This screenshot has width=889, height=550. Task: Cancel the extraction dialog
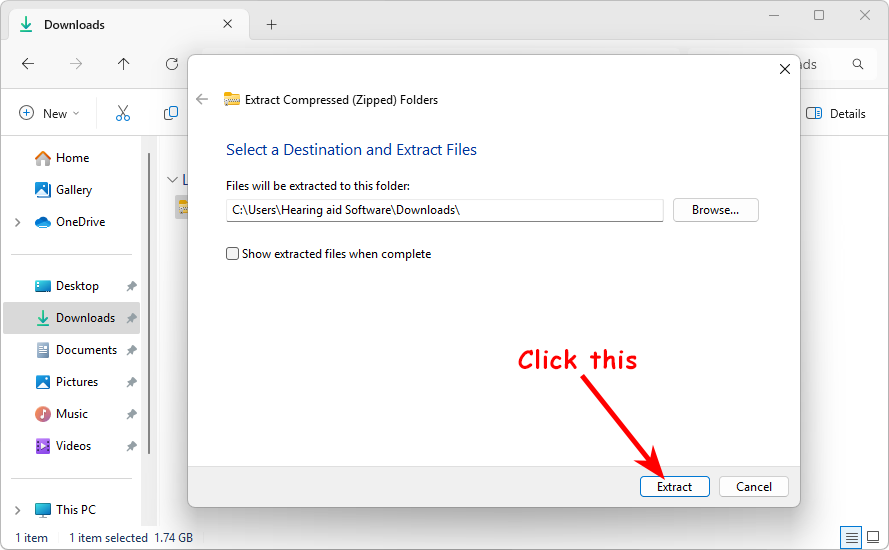[x=753, y=487]
